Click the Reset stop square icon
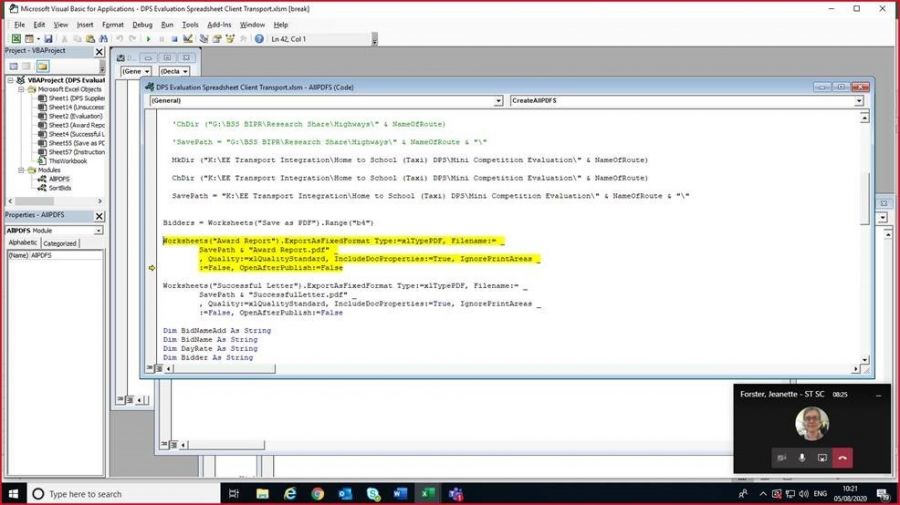900x505 pixels. (174, 39)
